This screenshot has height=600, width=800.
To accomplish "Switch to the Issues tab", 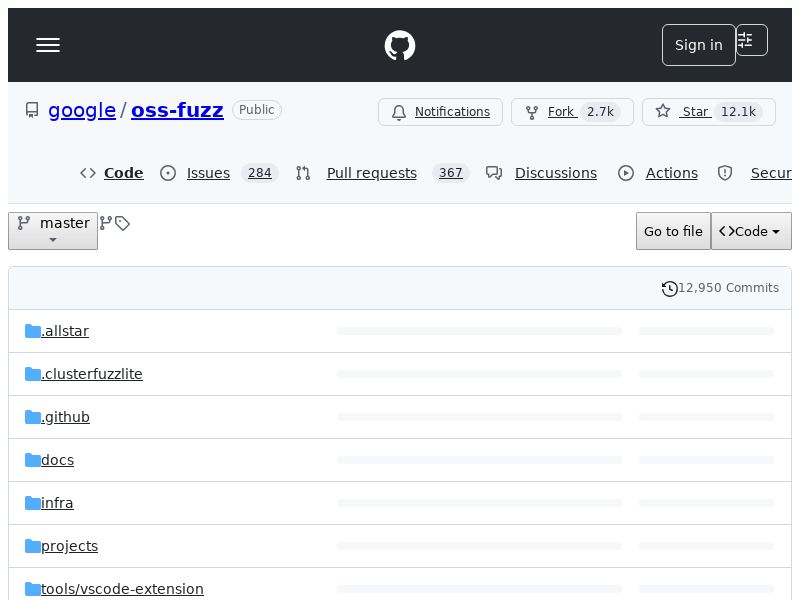I will pos(208,173).
